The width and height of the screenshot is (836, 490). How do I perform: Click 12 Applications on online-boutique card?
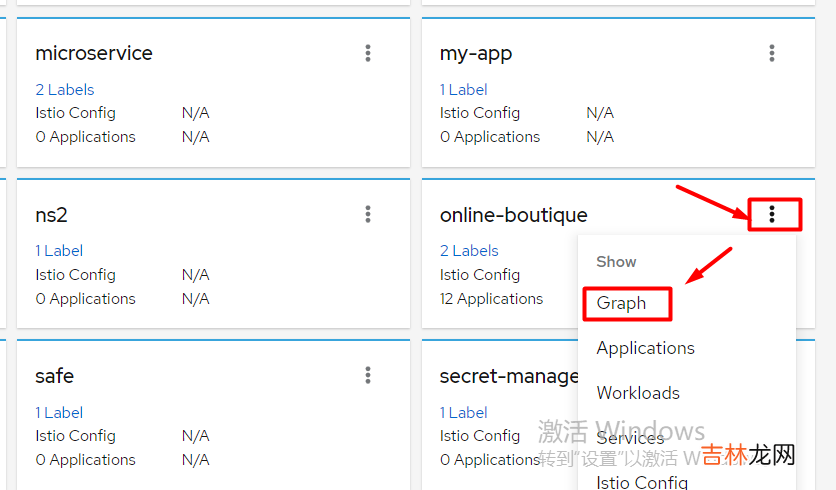[x=491, y=299]
